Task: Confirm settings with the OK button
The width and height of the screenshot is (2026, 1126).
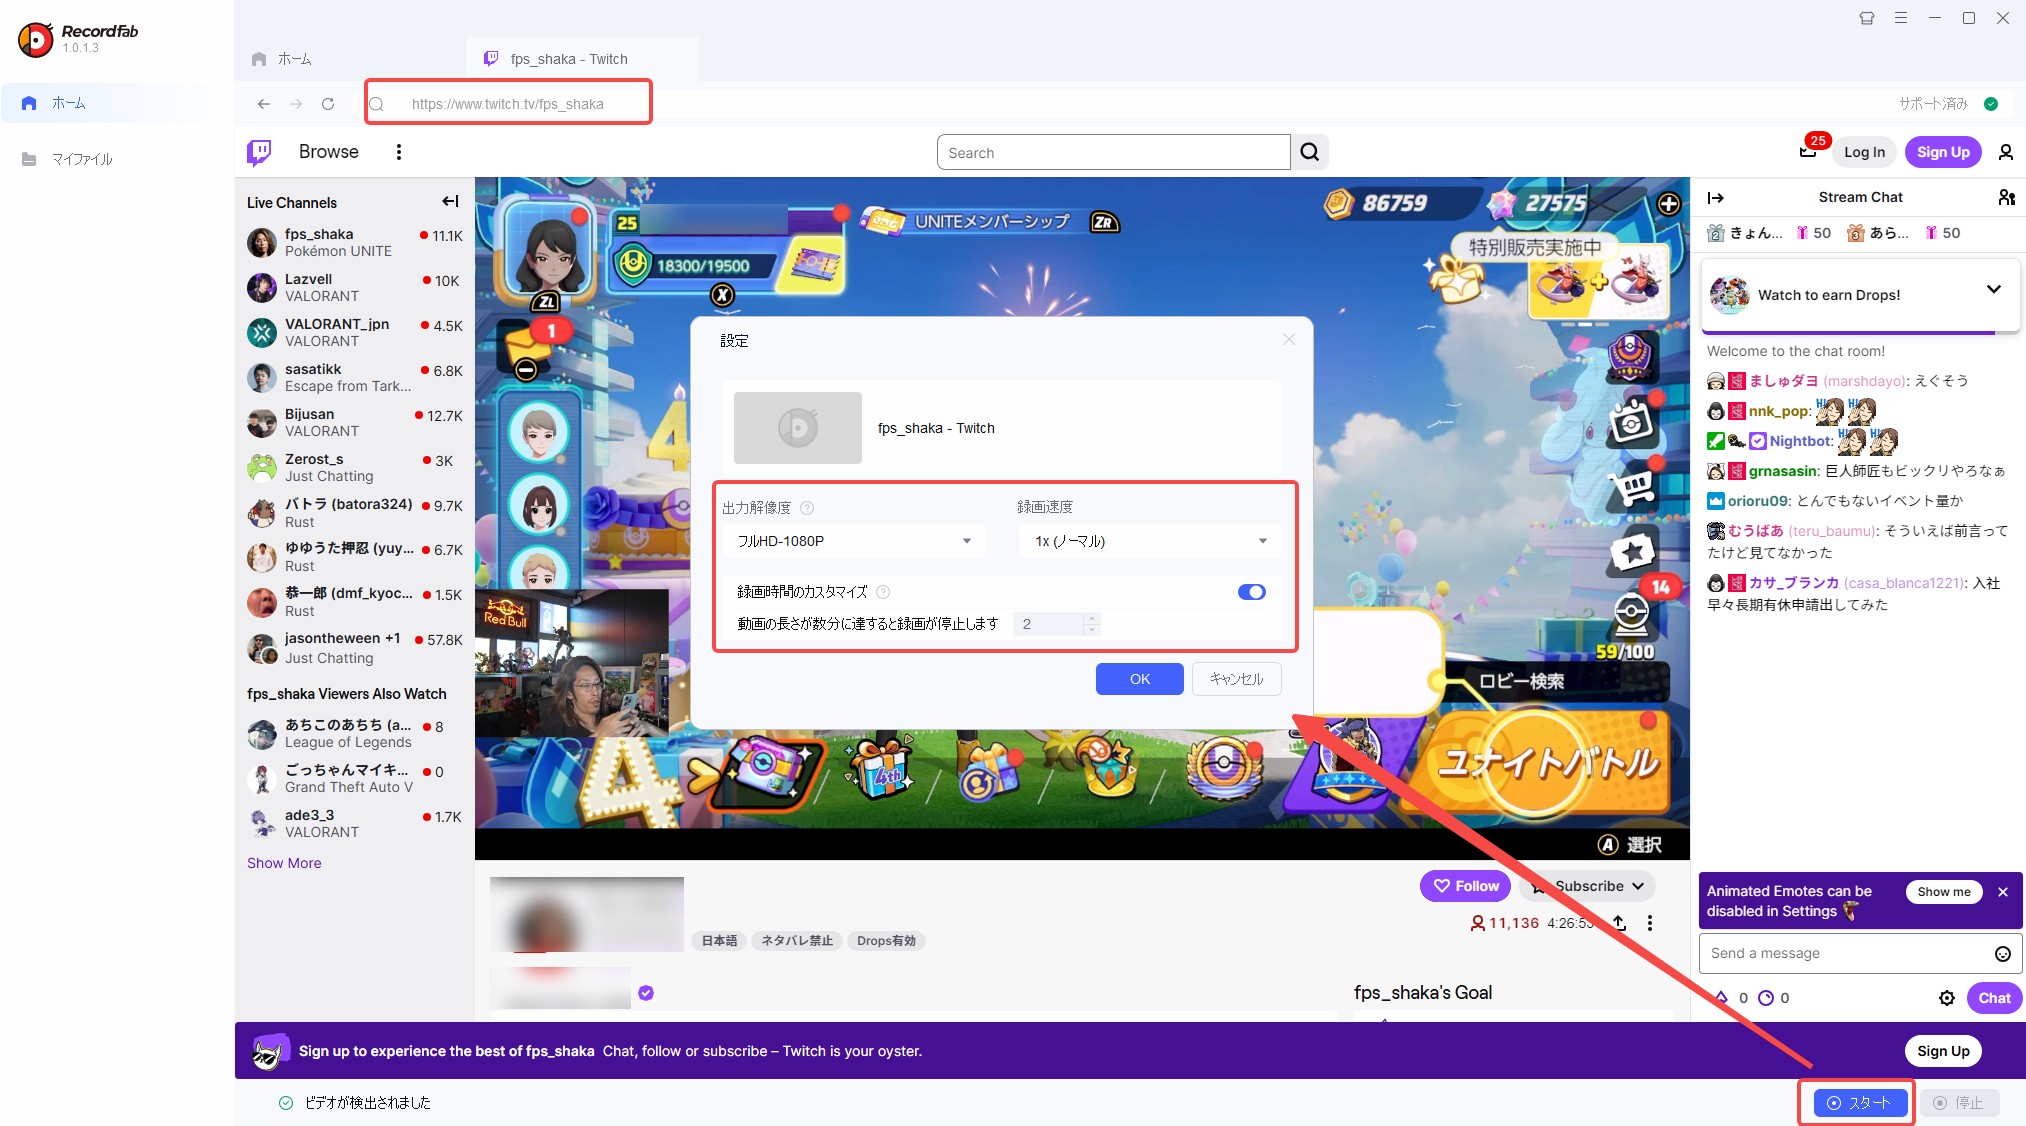Action: click(x=1140, y=679)
